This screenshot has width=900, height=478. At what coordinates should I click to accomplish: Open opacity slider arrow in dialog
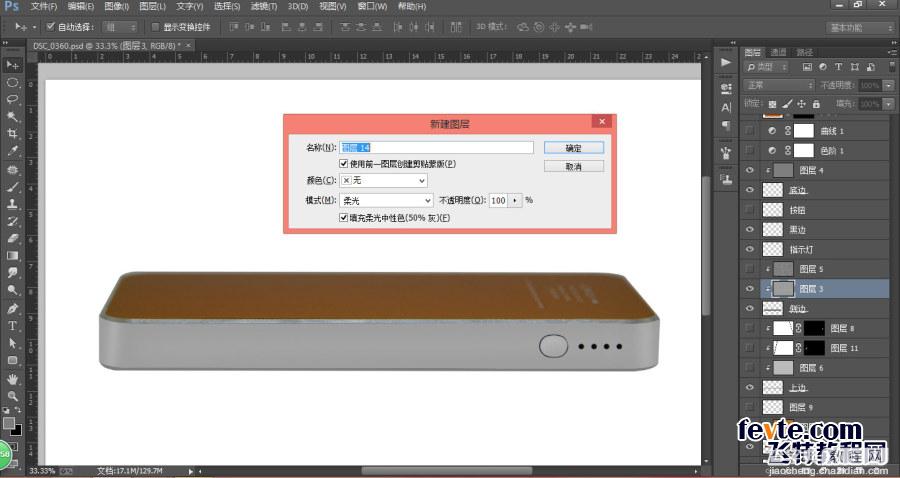tap(514, 200)
